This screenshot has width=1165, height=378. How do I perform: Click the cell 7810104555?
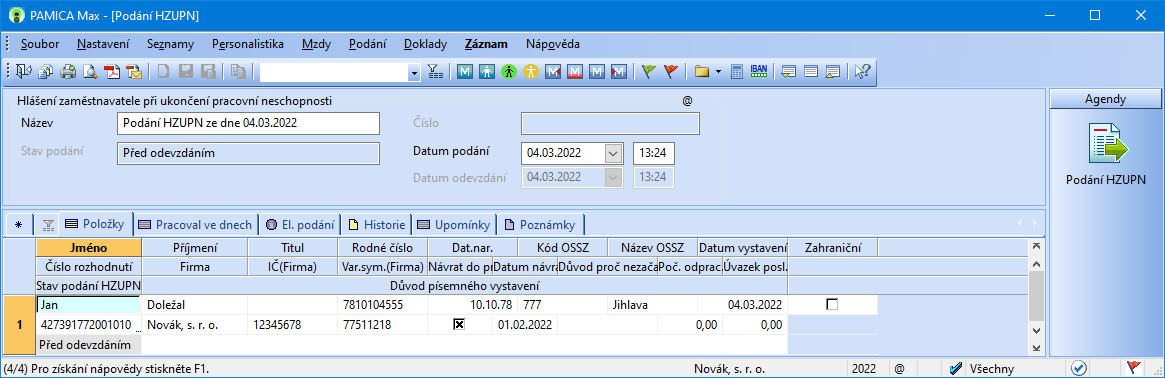point(382,304)
